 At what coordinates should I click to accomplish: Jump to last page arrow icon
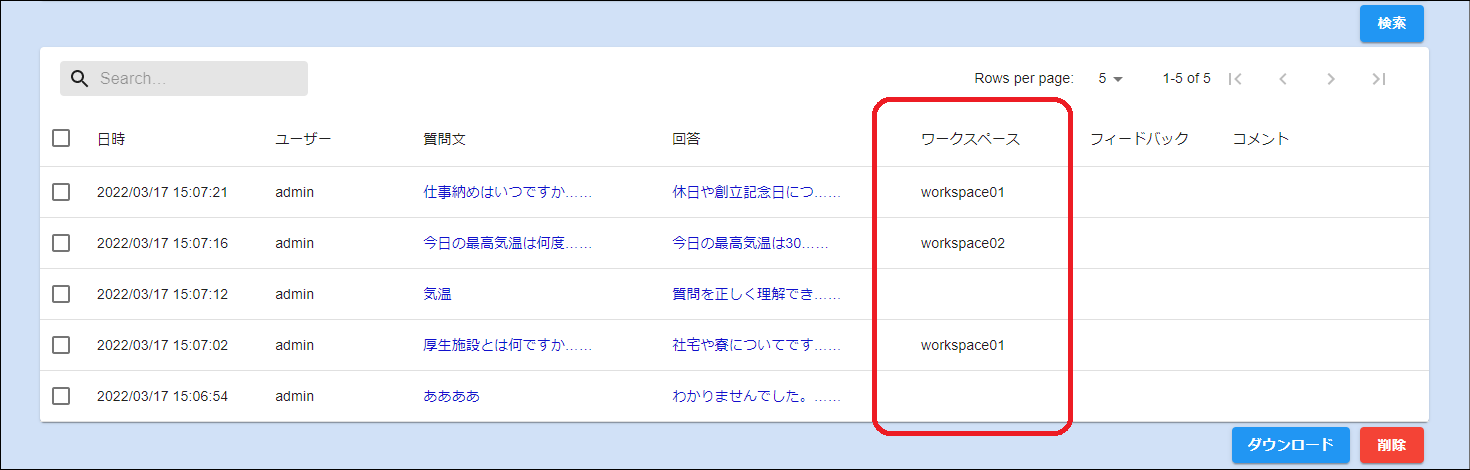pyautogui.click(x=1379, y=79)
